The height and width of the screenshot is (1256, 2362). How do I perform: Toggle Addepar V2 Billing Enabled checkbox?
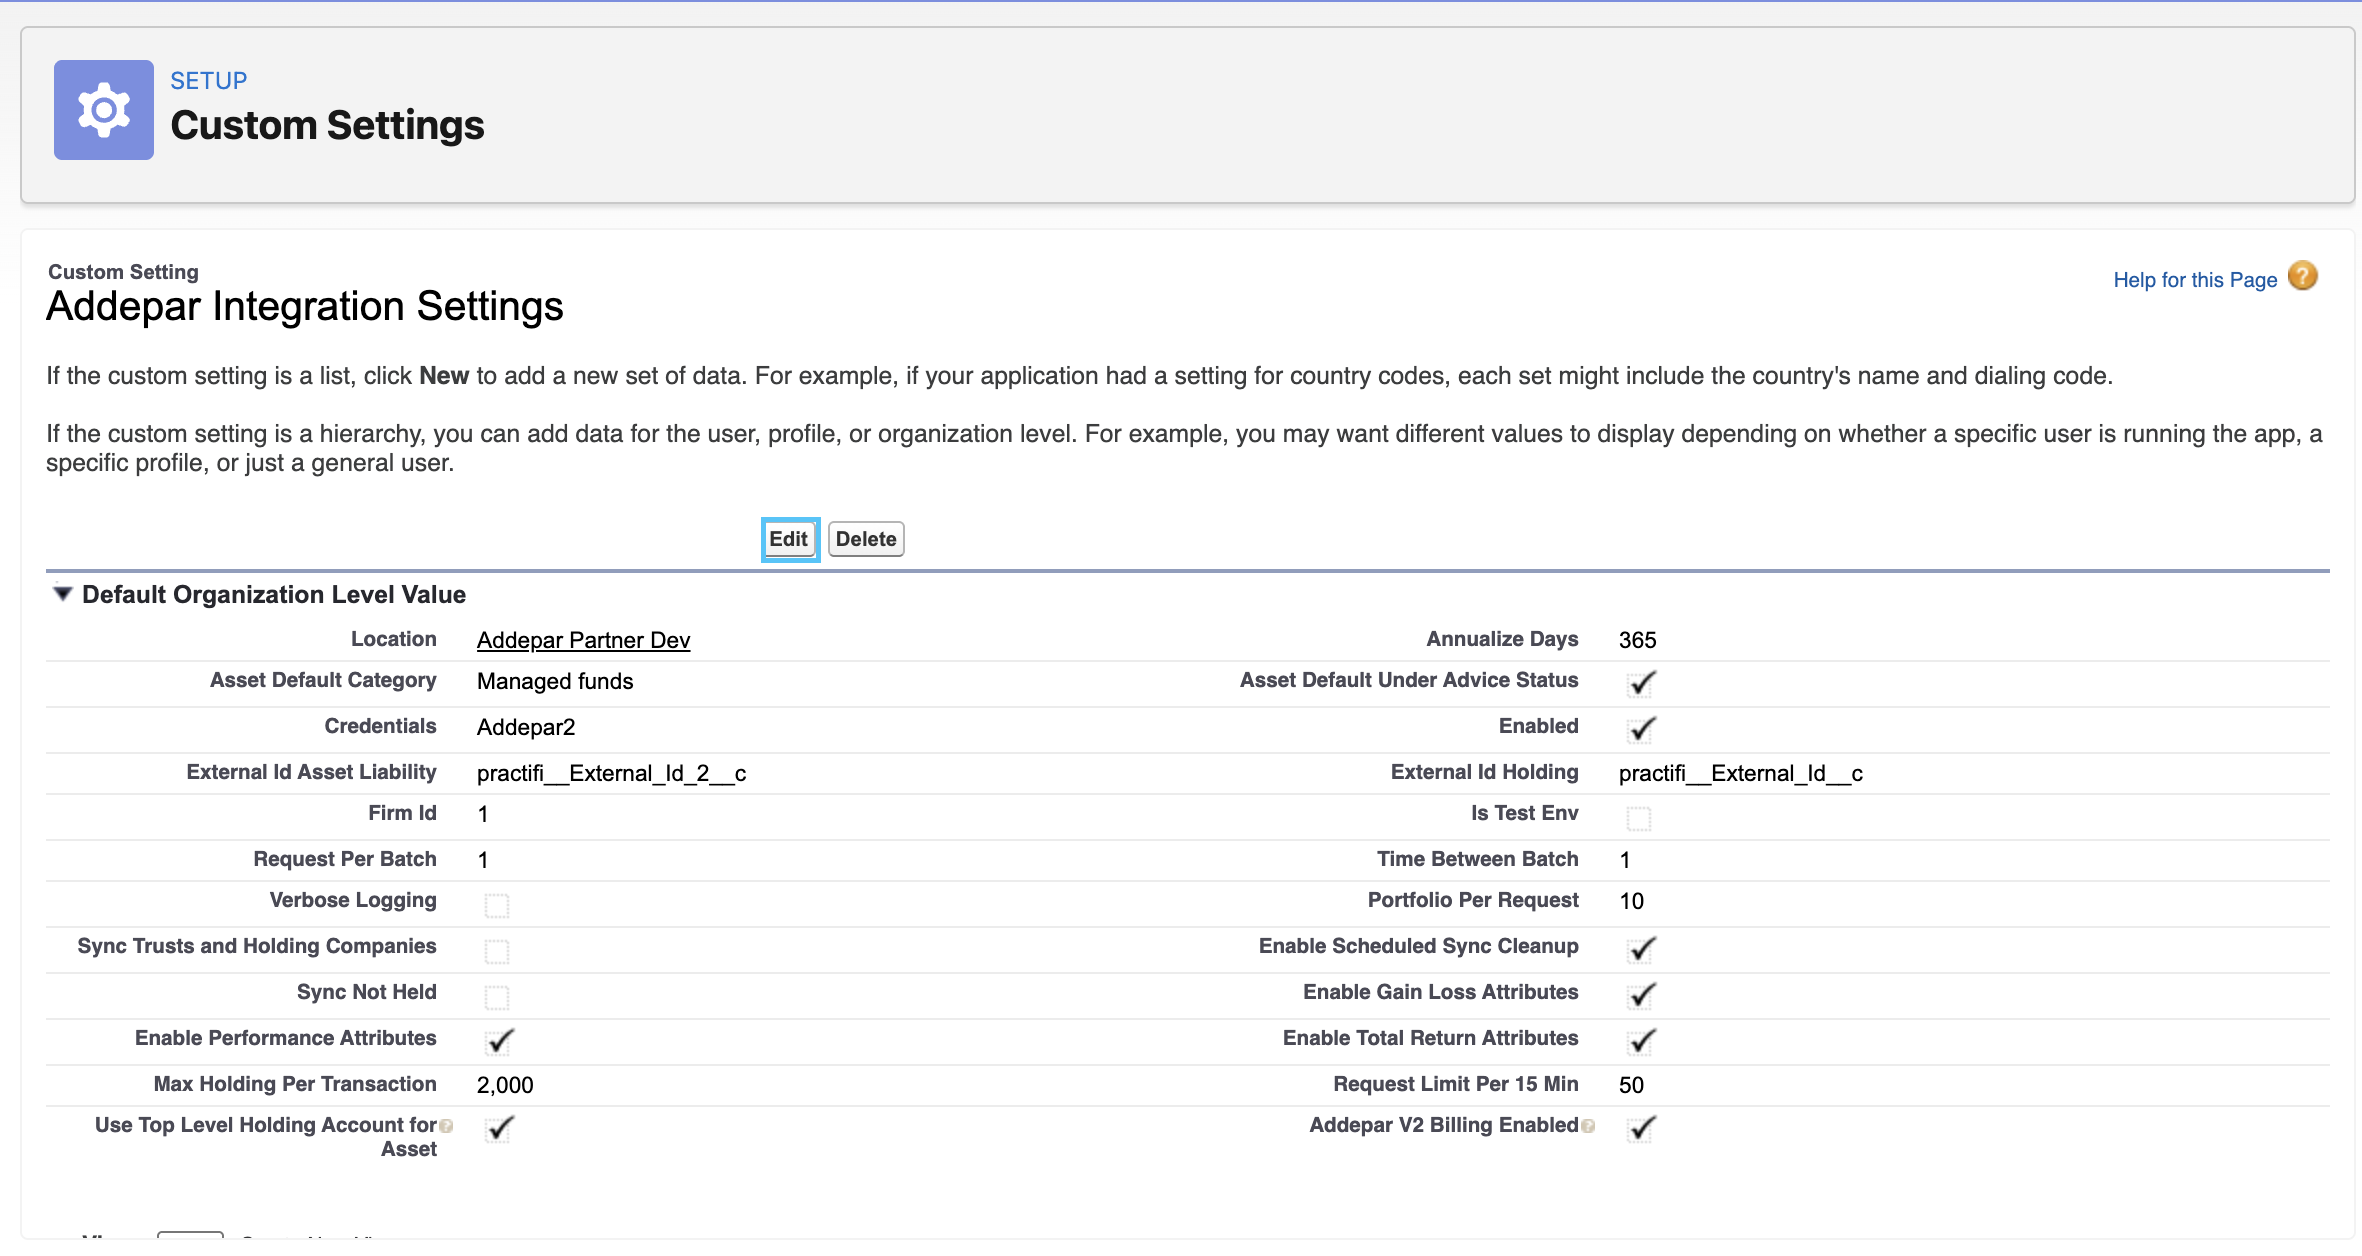click(1640, 1128)
